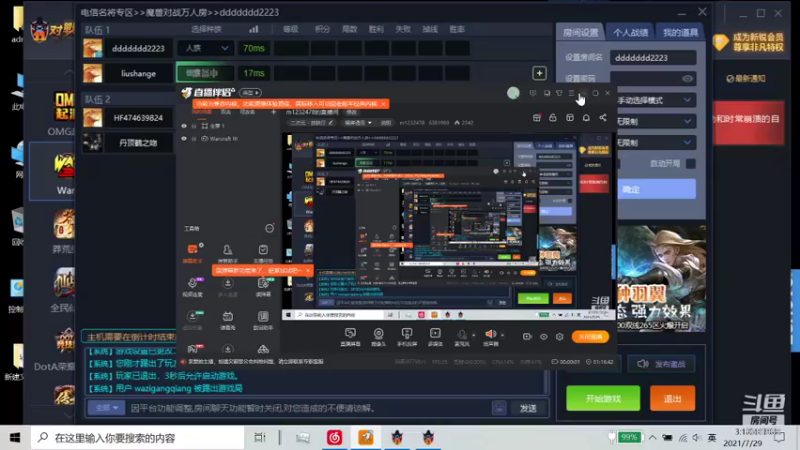Viewport: 800px width, 450px height.
Task: Click the volume icon in system tray
Action: [697, 438]
